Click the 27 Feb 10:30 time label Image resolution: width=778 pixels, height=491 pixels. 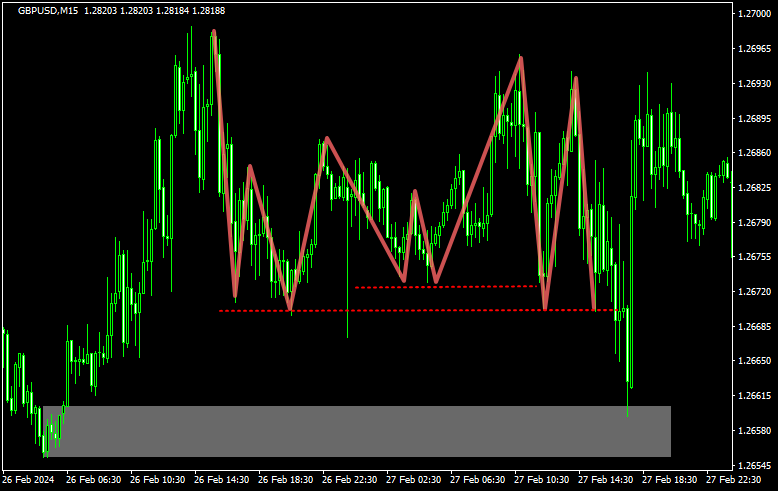(544, 480)
